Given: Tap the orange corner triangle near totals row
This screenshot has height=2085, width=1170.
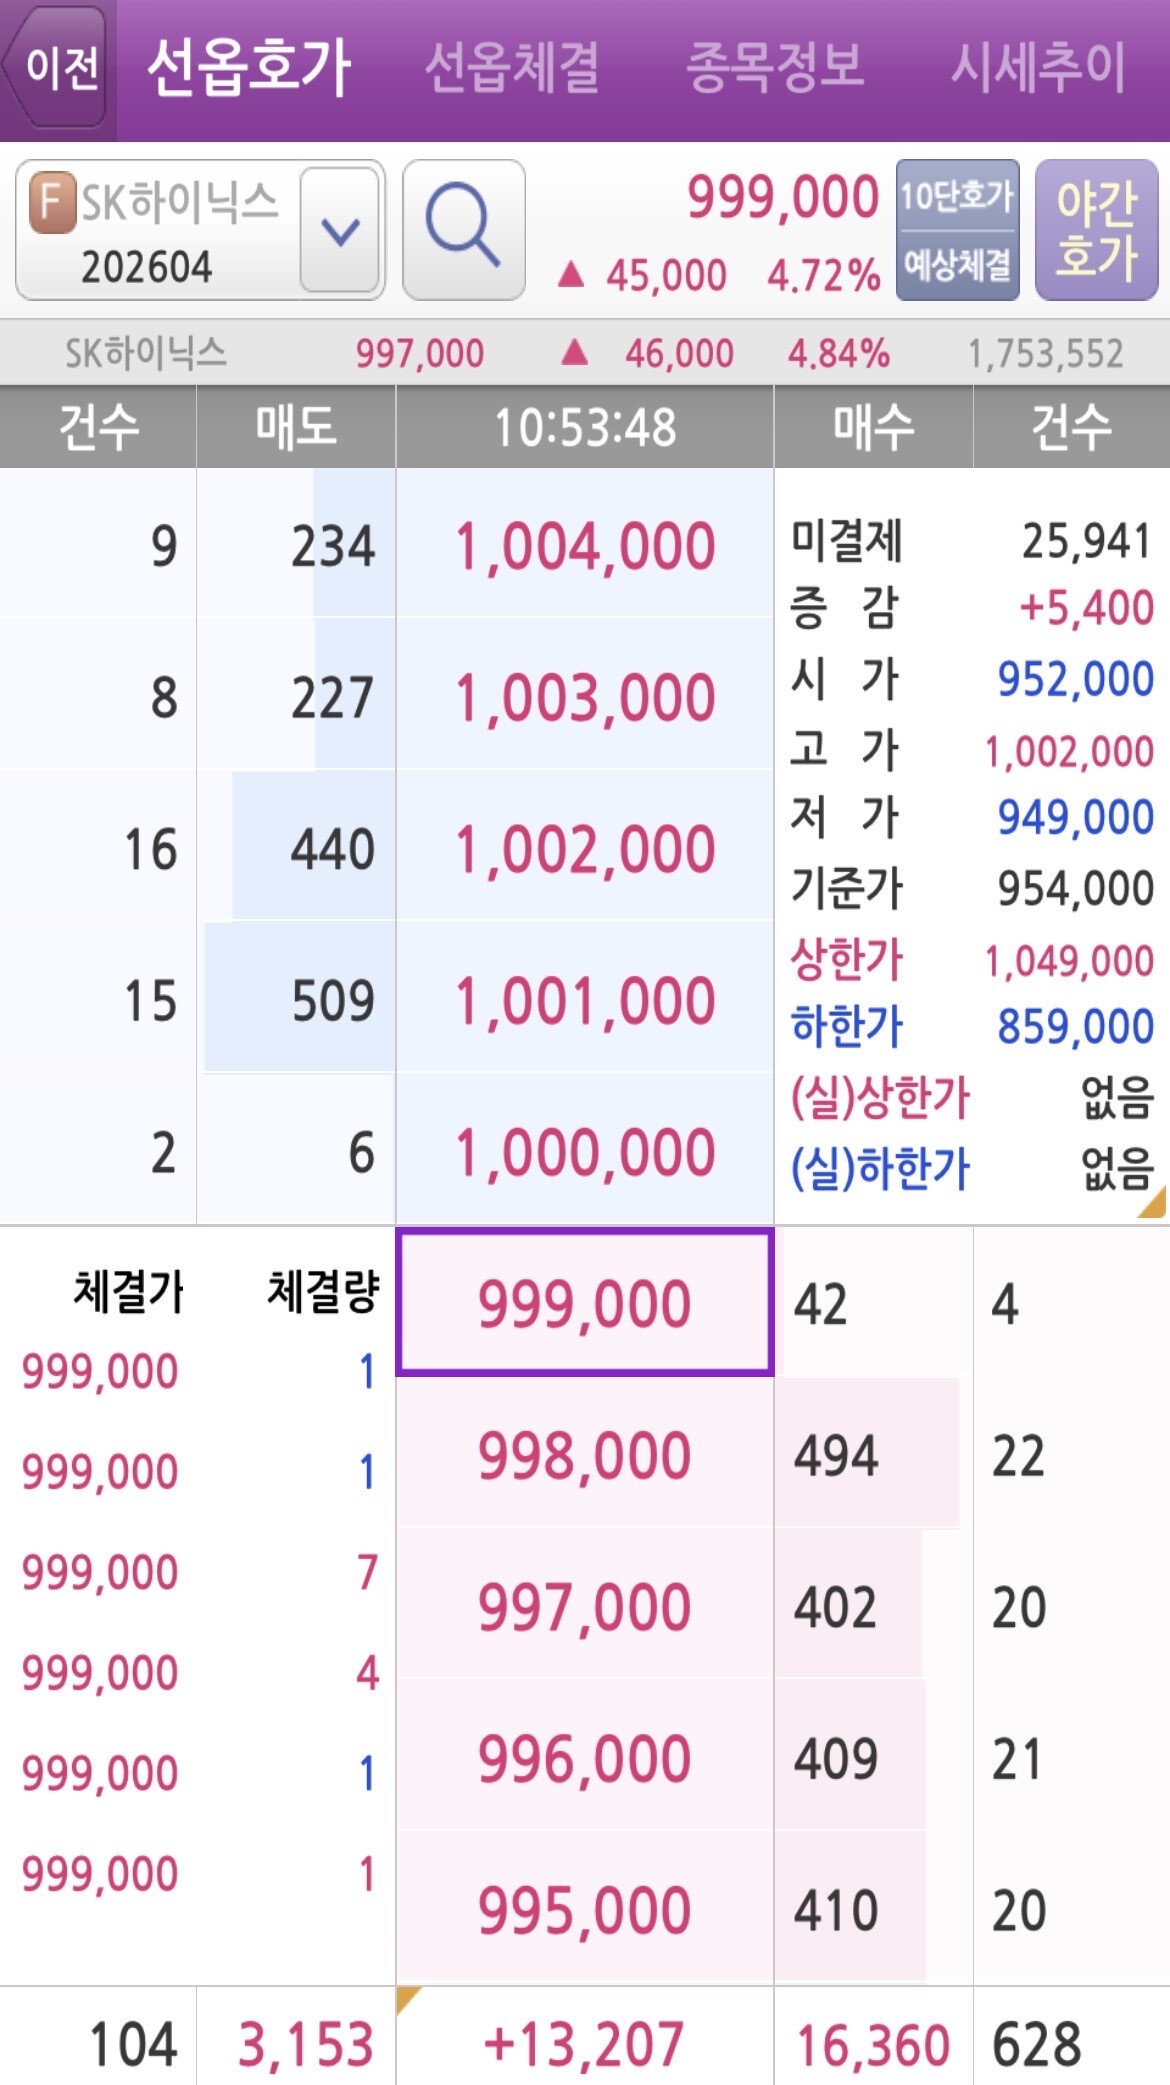Looking at the screenshot, I should (x=408, y=1999).
